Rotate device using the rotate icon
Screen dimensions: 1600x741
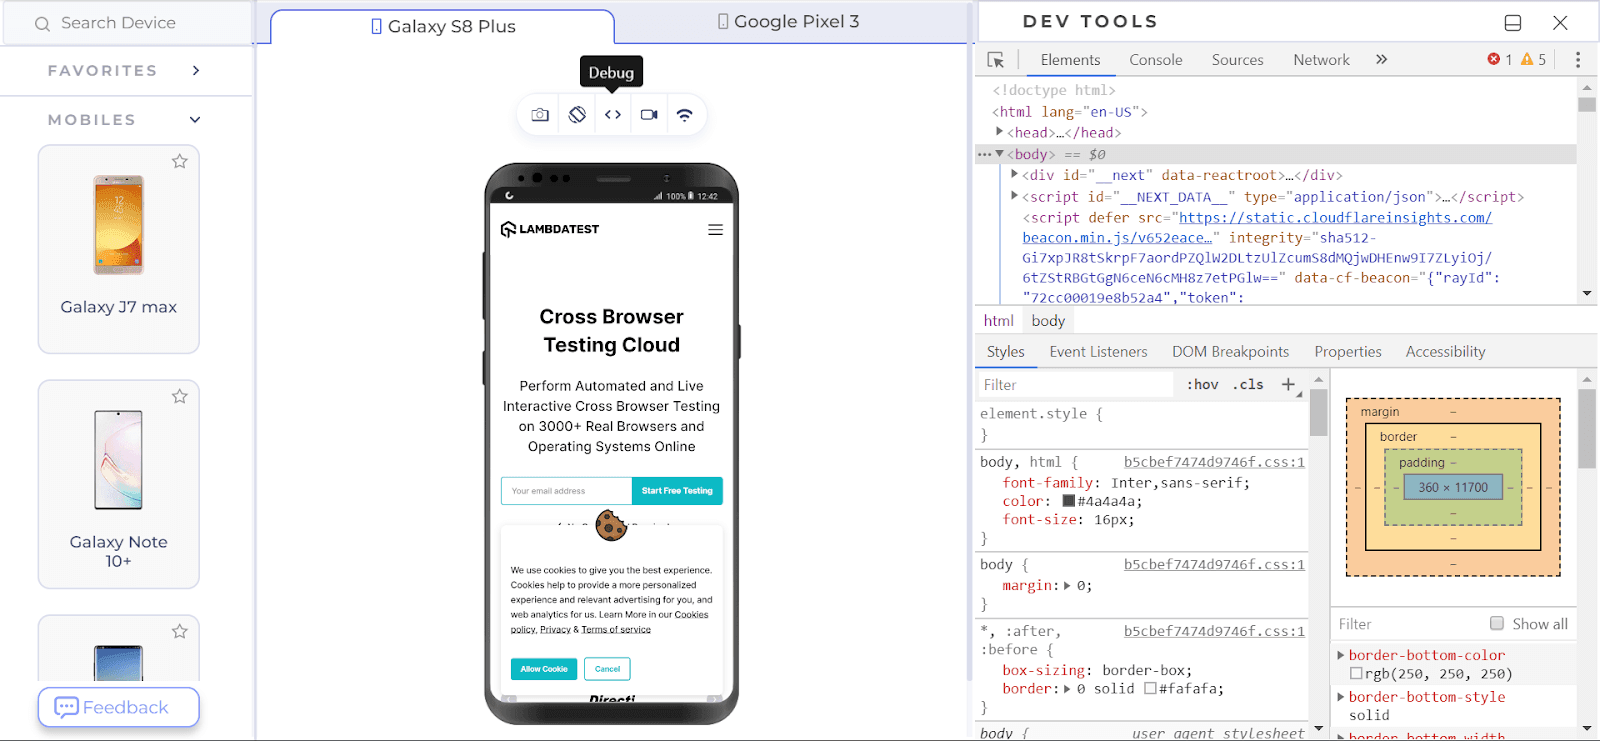point(577,115)
